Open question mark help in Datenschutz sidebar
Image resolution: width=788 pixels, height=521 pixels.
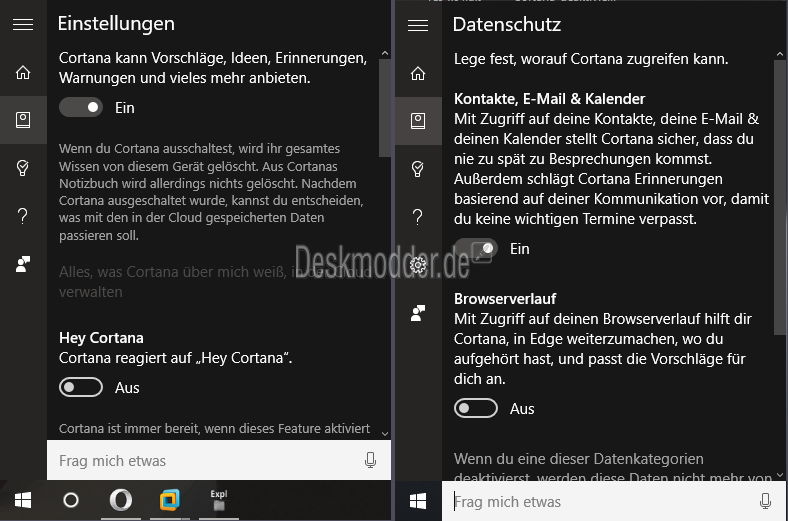point(419,217)
